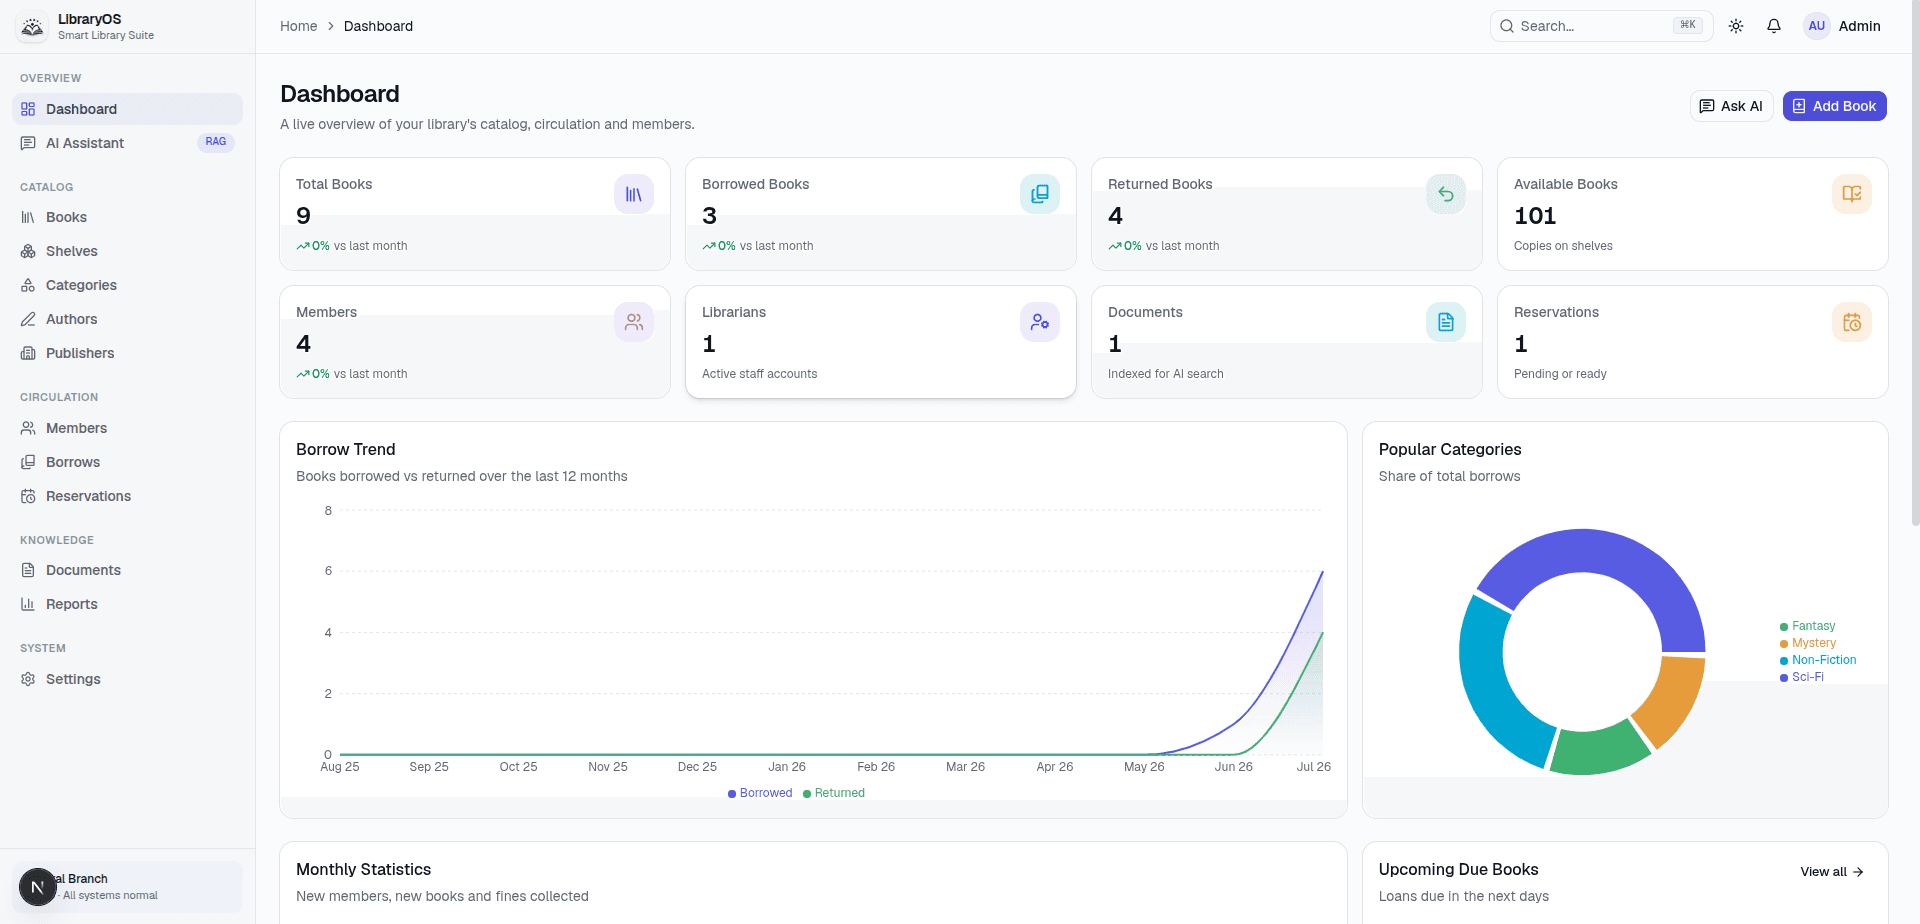Click the LibraryOS logo icon

point(33,27)
